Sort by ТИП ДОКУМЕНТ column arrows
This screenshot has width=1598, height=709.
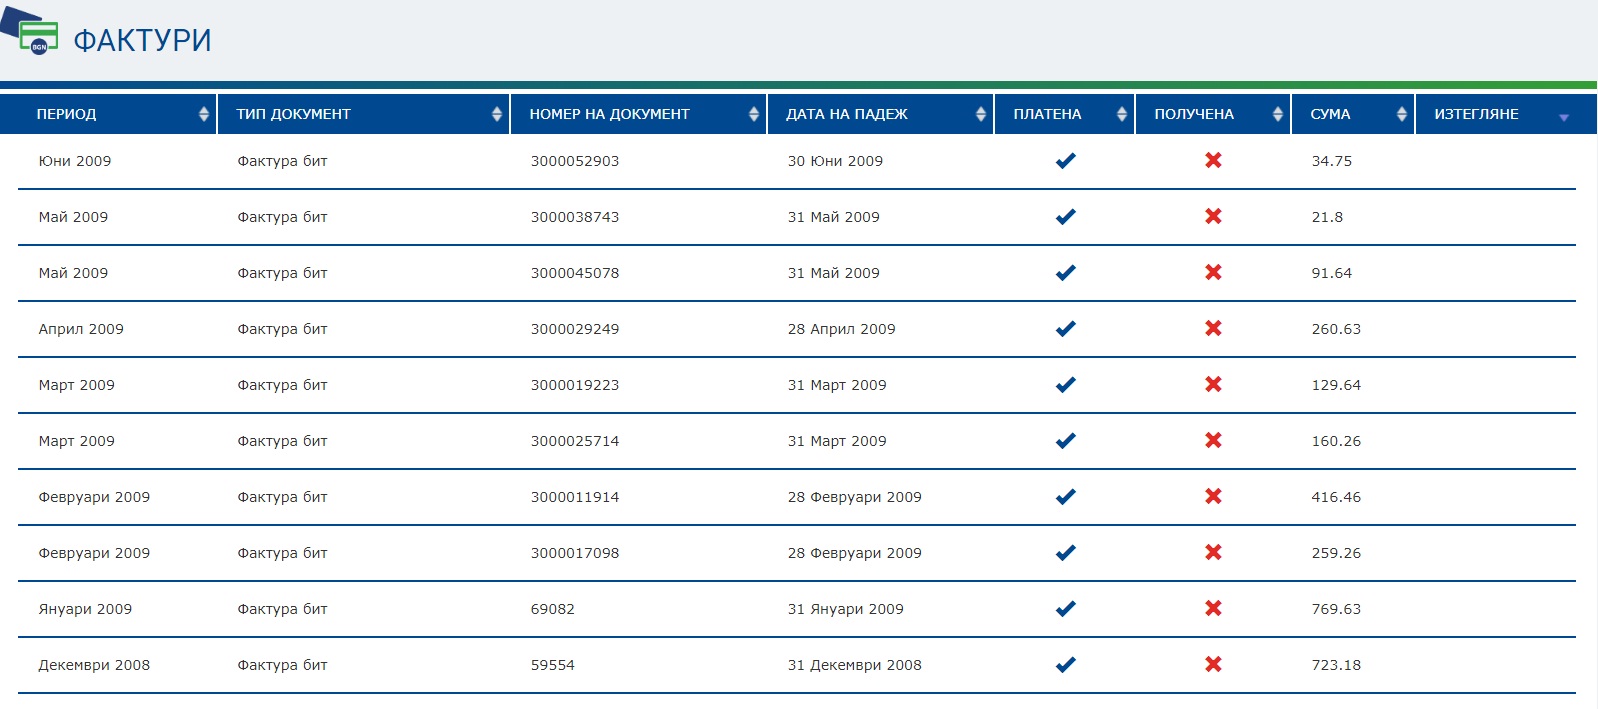click(x=497, y=114)
